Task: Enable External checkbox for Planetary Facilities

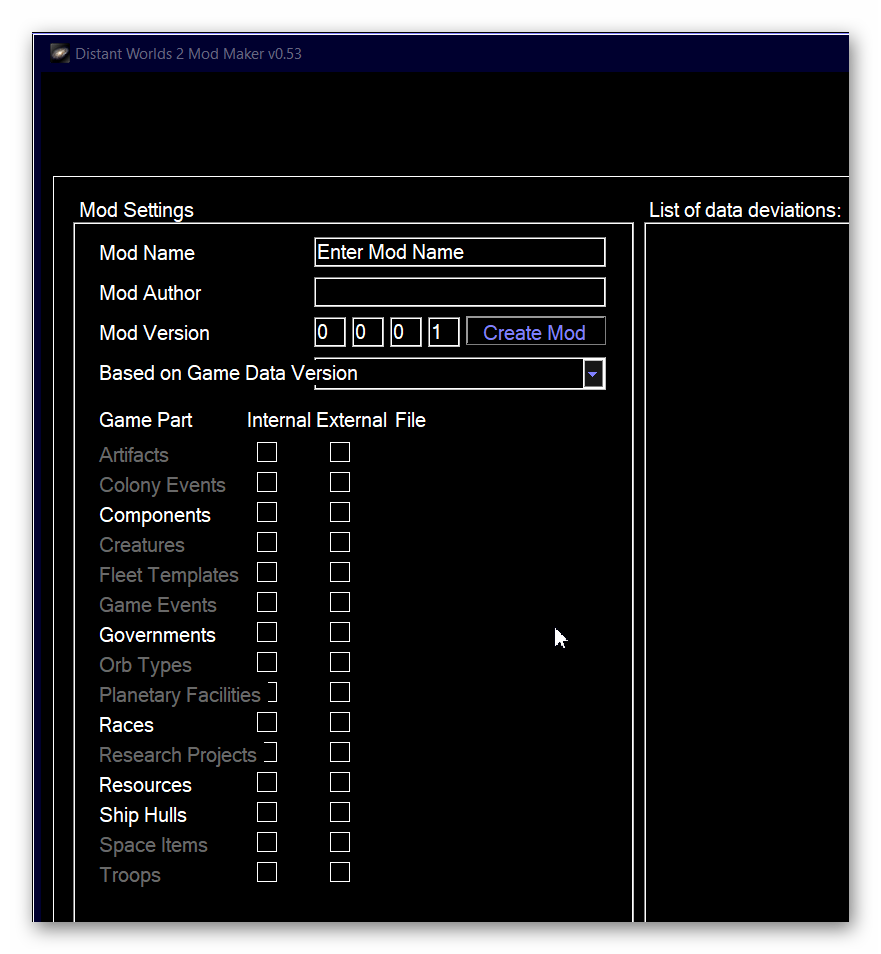Action: [340, 692]
